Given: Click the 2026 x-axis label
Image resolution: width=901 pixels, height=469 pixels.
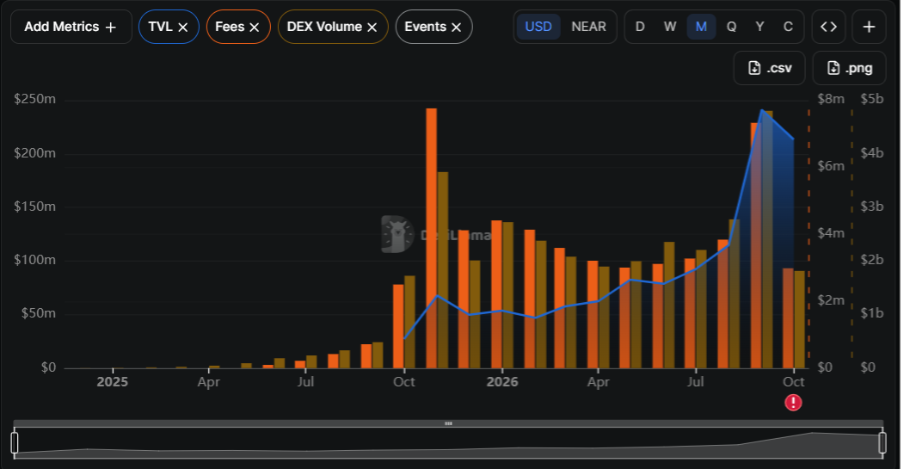Looking at the screenshot, I should pos(502,382).
